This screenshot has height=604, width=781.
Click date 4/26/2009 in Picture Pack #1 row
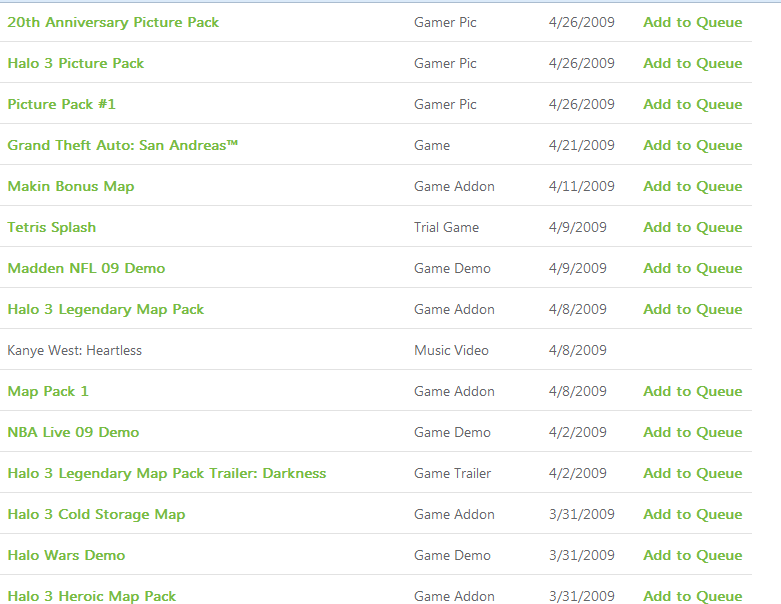click(x=582, y=104)
